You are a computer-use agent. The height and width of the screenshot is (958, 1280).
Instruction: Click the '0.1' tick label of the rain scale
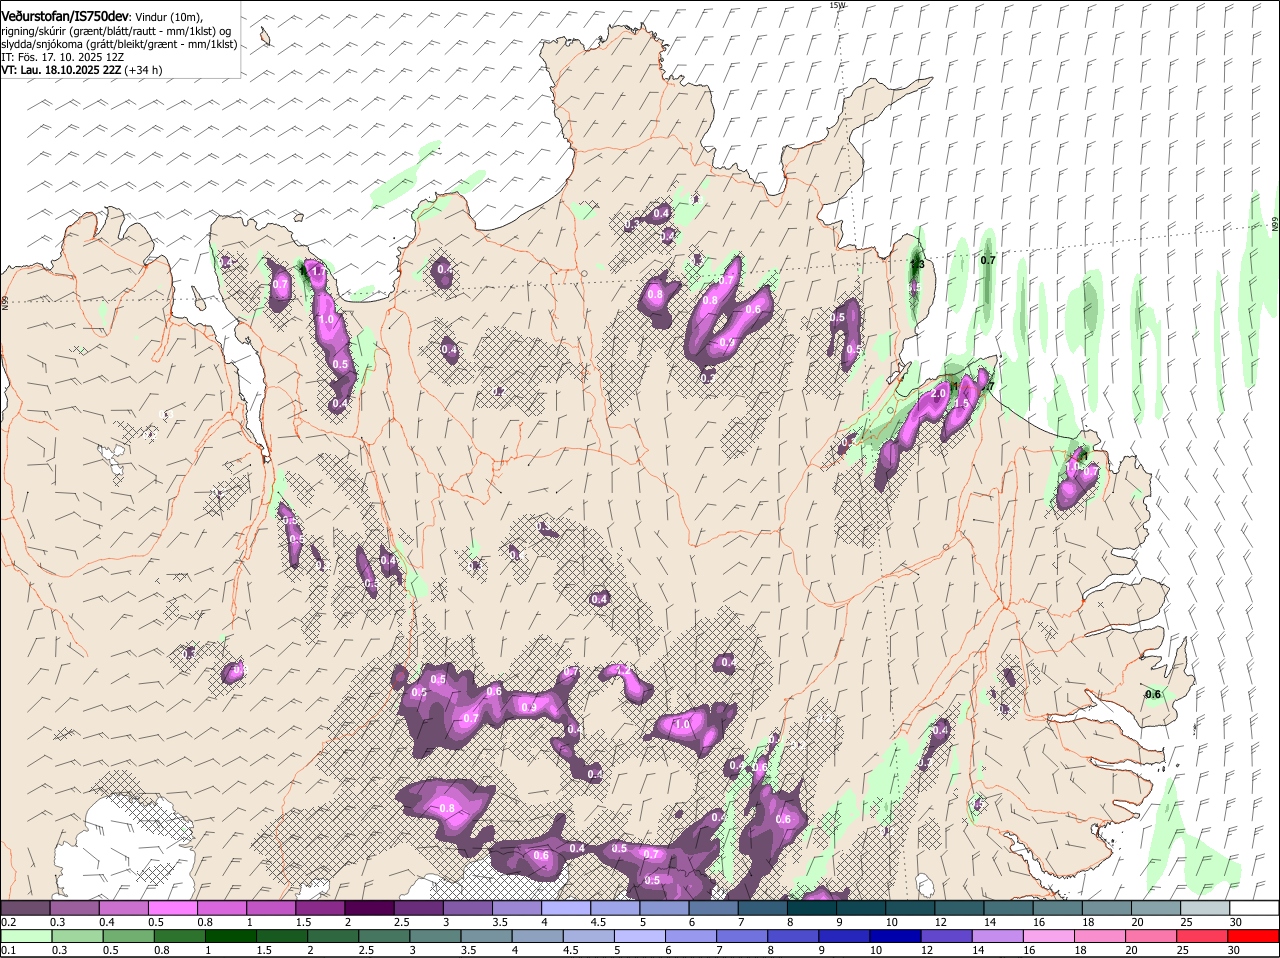pos(8,950)
